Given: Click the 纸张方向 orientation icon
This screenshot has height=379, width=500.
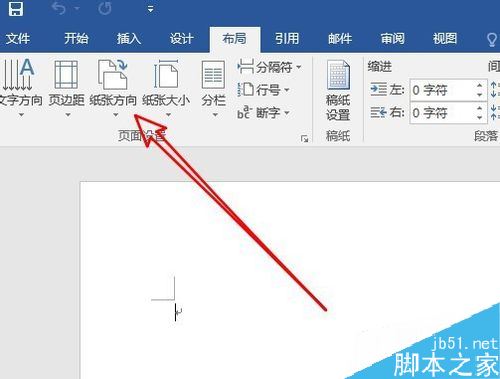Looking at the screenshot, I should 113,75.
